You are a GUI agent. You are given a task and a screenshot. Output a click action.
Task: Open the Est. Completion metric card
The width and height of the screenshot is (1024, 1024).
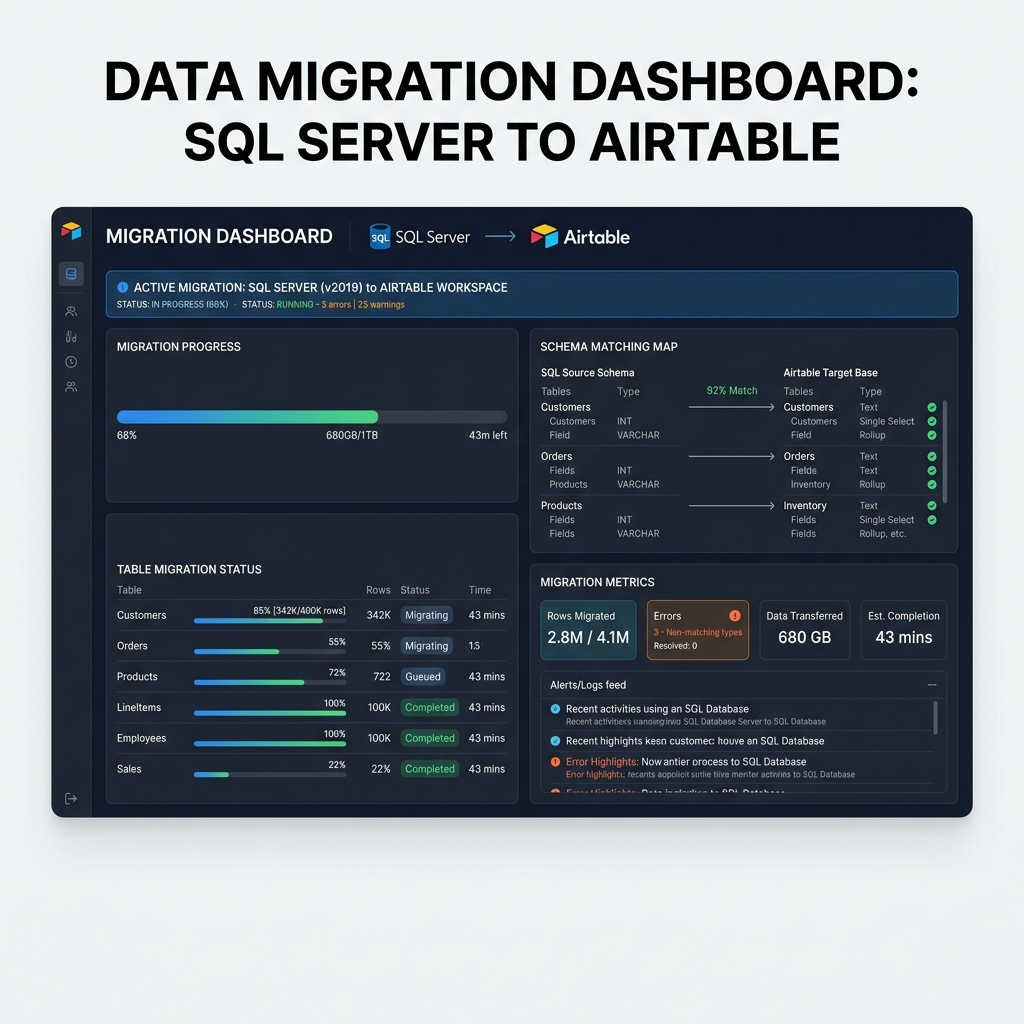(x=904, y=630)
